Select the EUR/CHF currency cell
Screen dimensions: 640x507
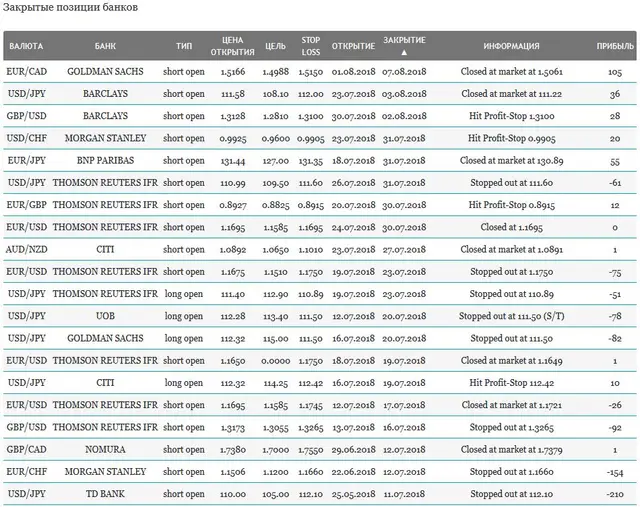point(27,472)
